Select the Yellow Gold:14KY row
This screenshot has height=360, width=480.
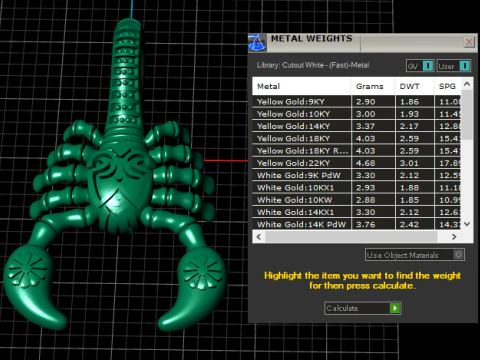357,126
